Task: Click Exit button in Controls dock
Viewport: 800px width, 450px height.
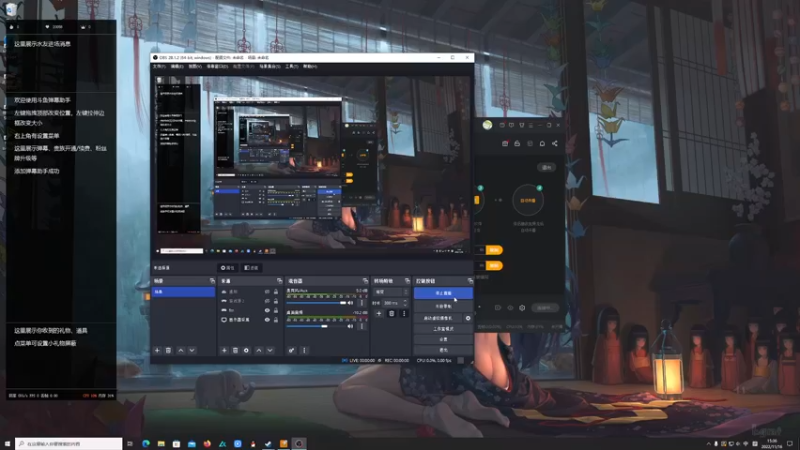Action: point(443,350)
